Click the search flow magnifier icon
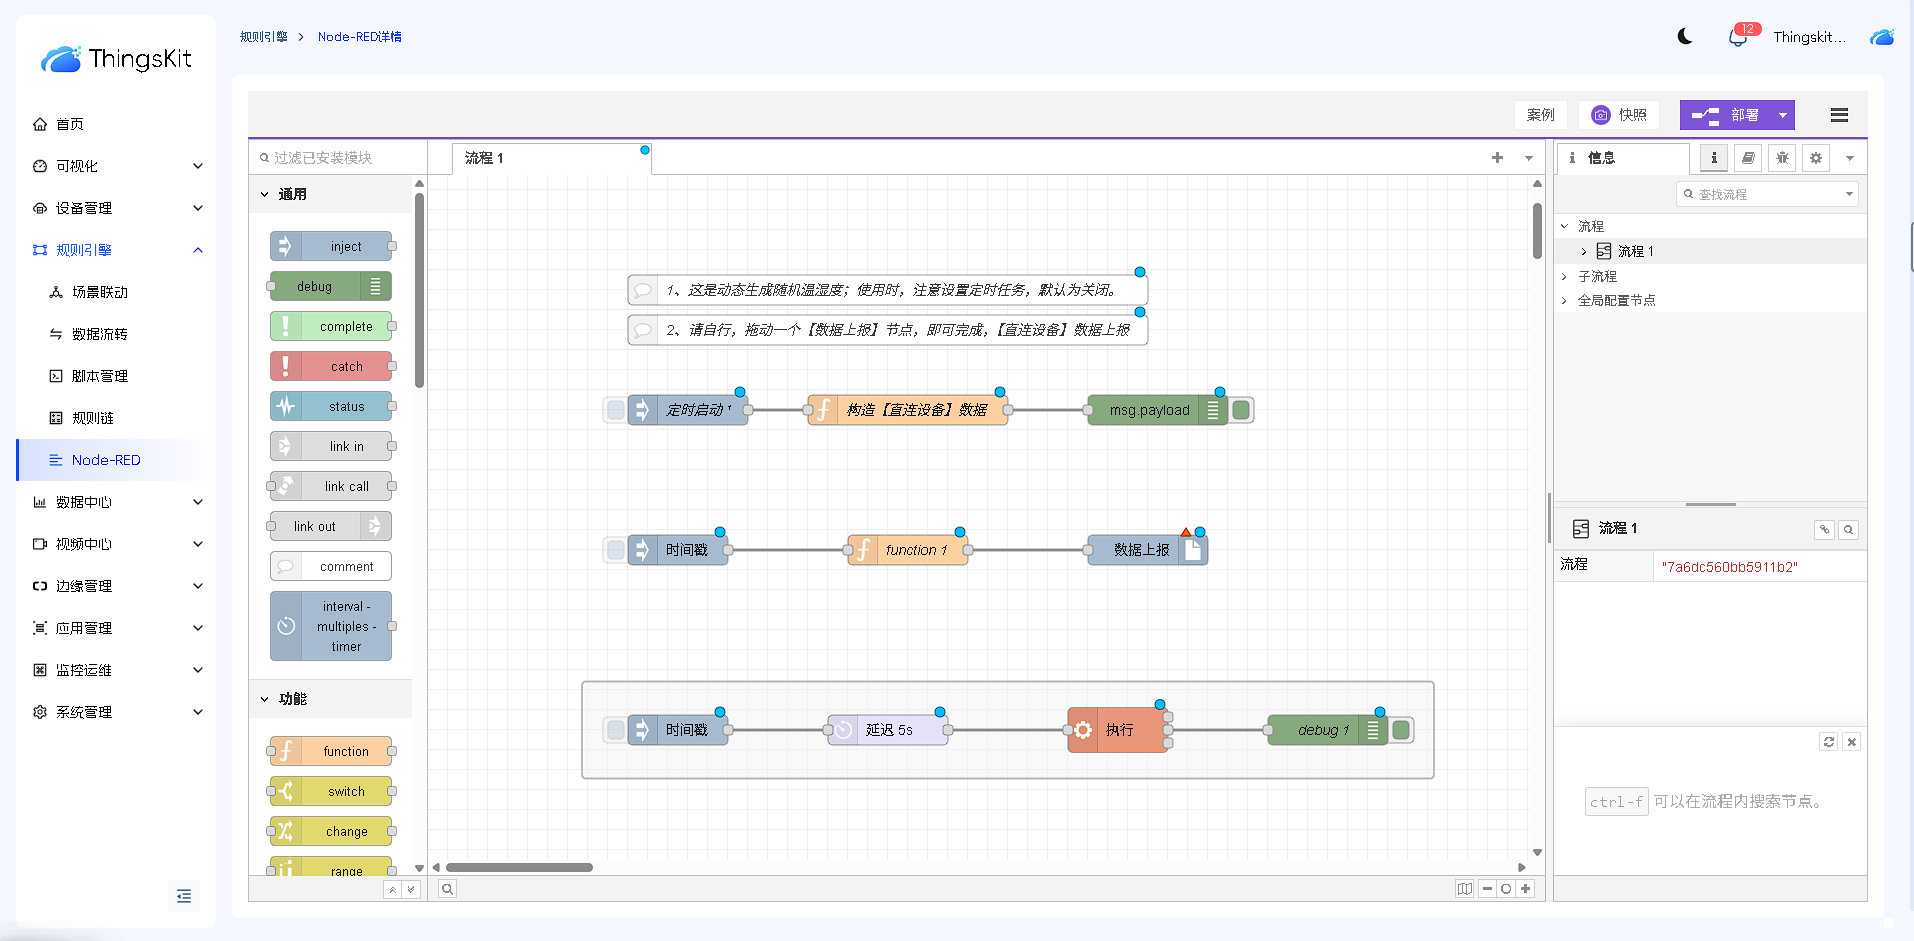 448,889
